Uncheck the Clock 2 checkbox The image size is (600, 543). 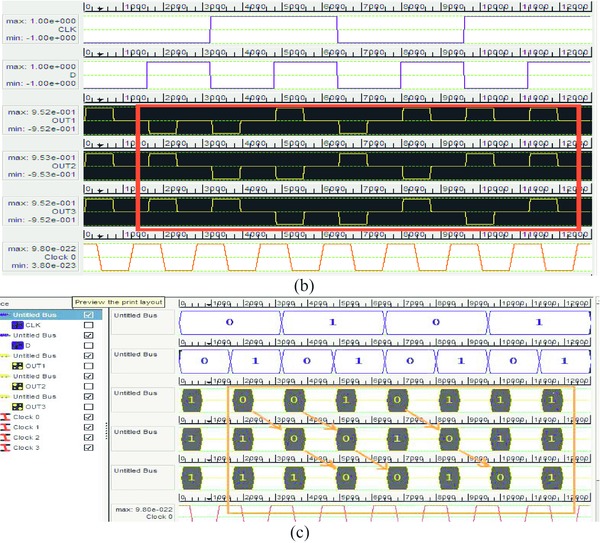click(x=88, y=437)
